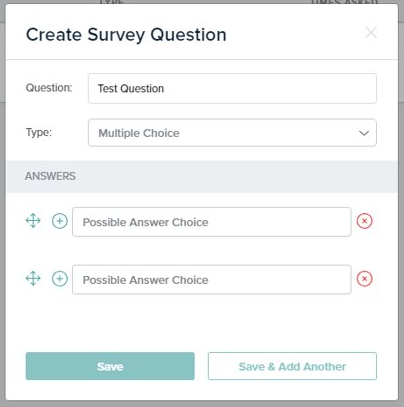The width and height of the screenshot is (404, 407).
Task: Click the Type: label
Action: 39,132
